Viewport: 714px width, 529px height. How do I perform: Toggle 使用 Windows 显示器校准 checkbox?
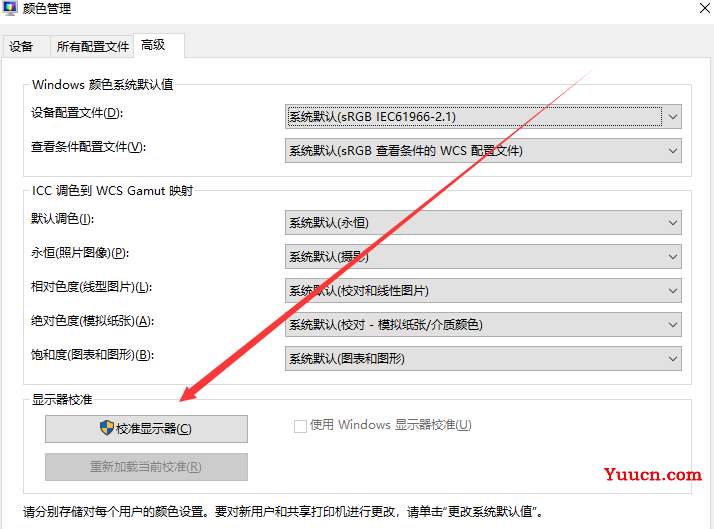pyautogui.click(x=300, y=426)
